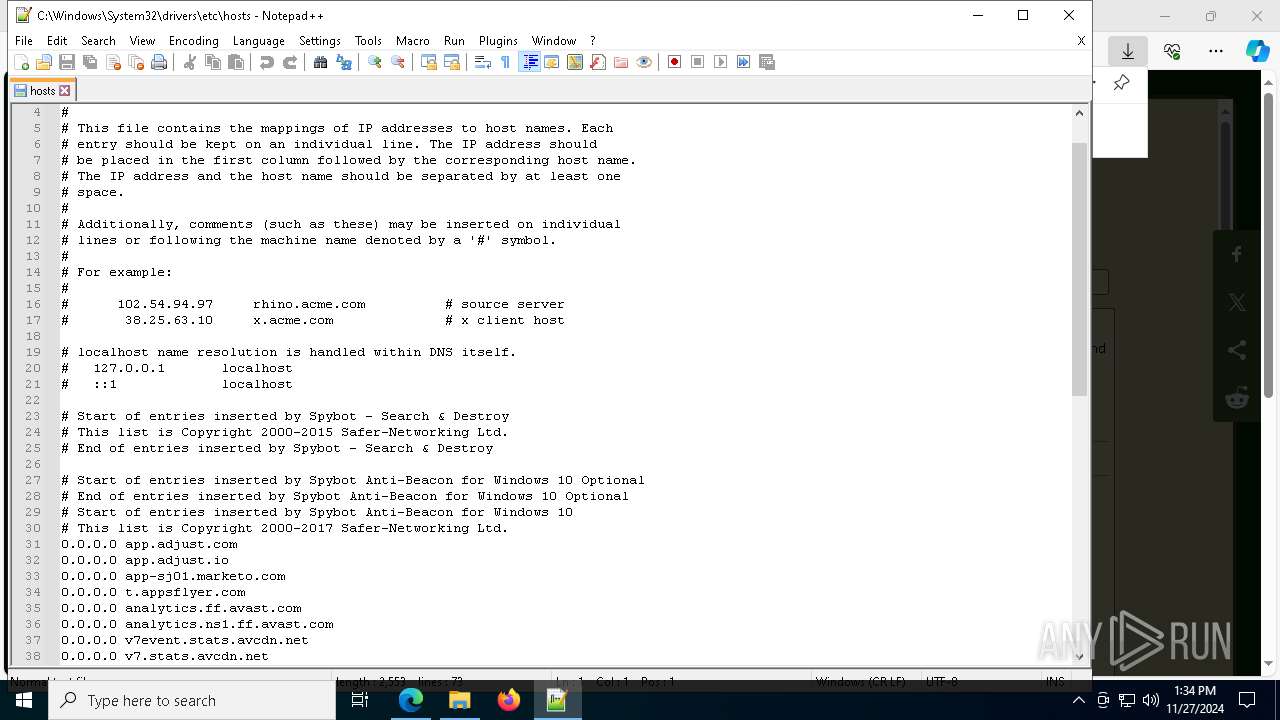Click line 20 localhost 127.0.0.1 entry

(x=176, y=368)
